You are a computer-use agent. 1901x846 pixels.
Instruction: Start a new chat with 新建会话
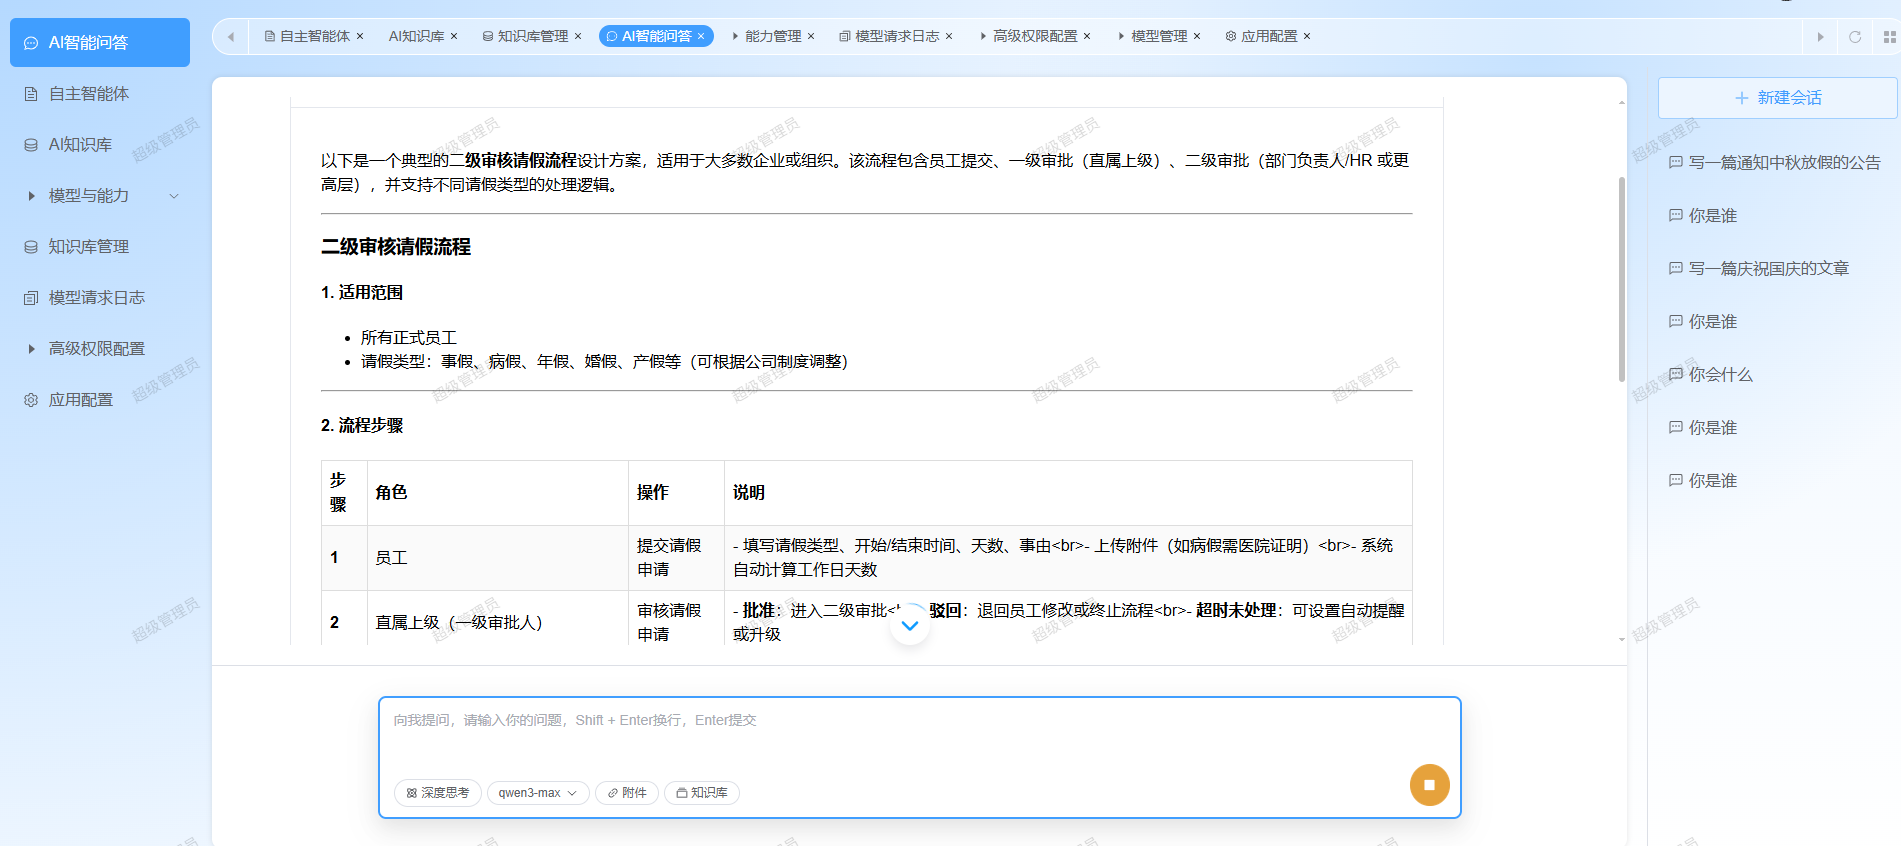1777,98
